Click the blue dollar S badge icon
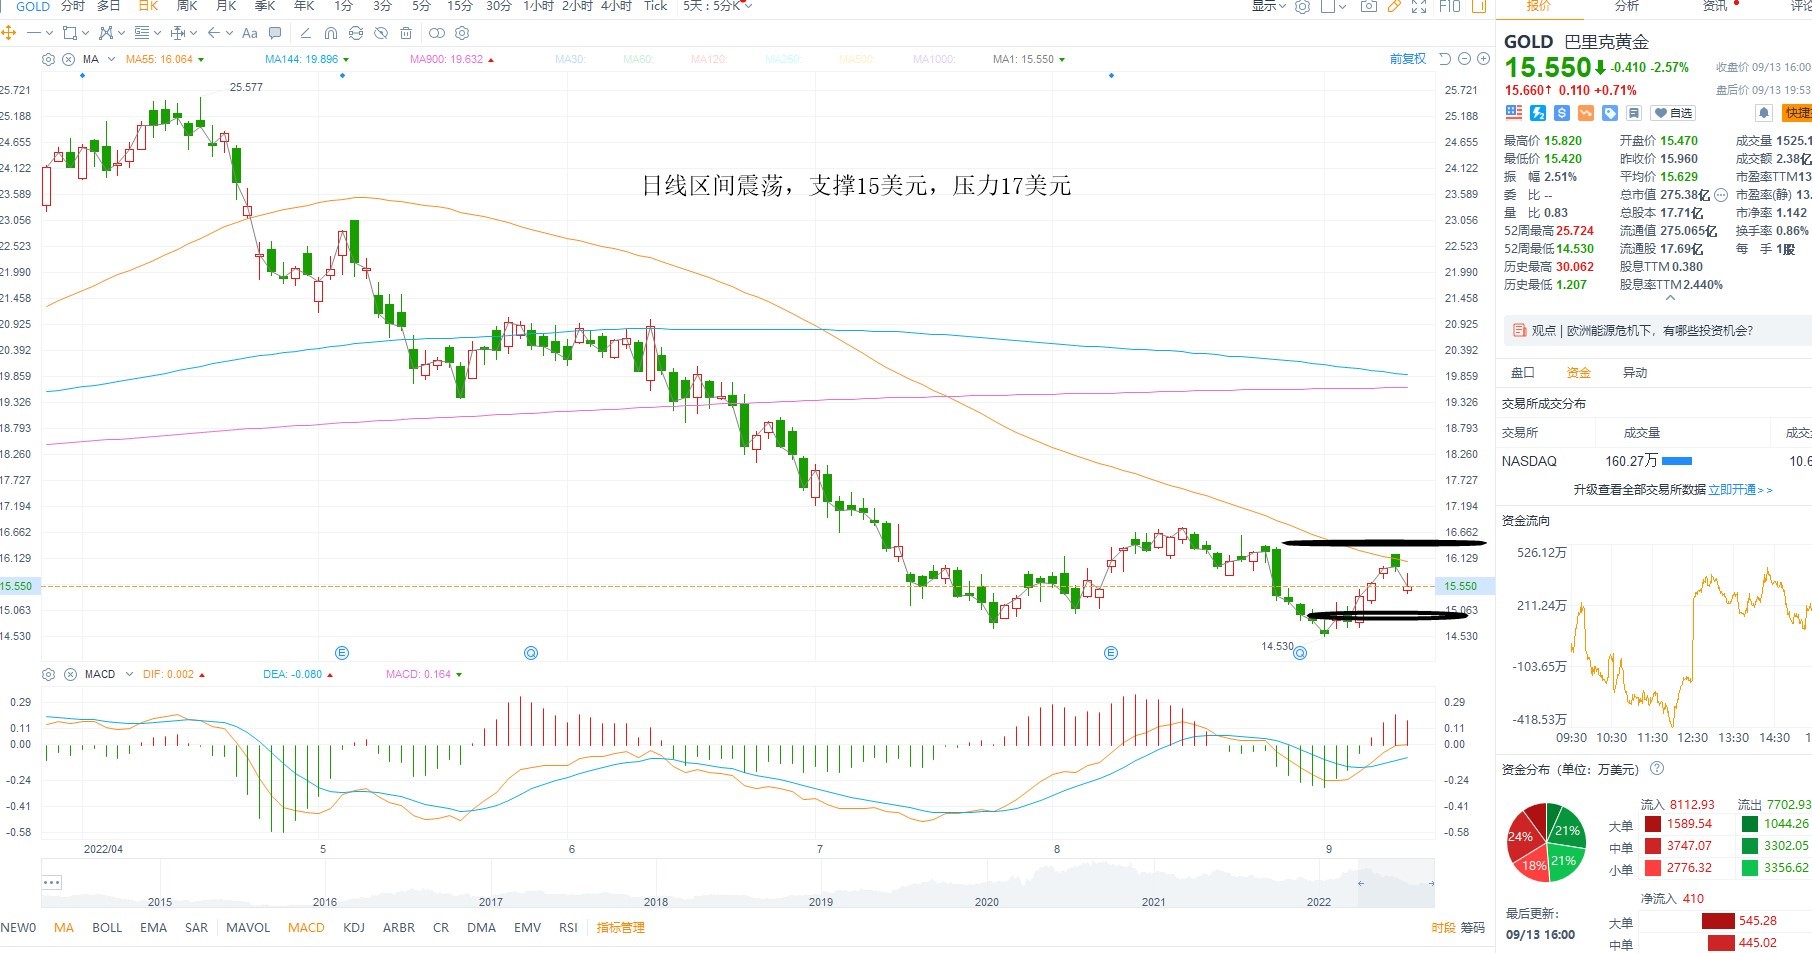This screenshot has width=1812, height=953. click(1562, 113)
